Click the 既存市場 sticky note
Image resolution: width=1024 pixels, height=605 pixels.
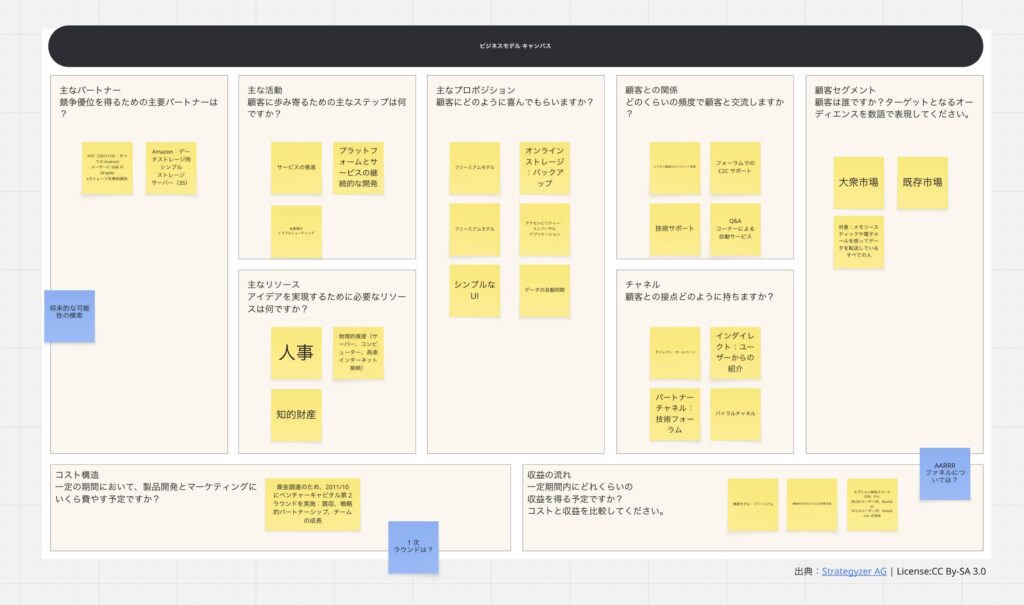[922, 183]
